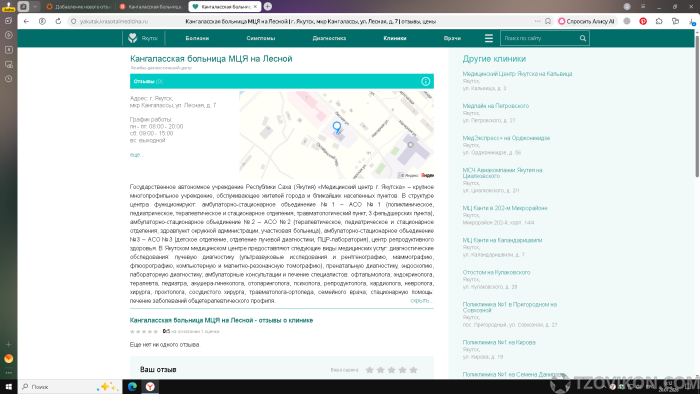Screen dimensions: 700x394
Task: Rate five stars in the Ваш отзыв form
Action: (413, 370)
